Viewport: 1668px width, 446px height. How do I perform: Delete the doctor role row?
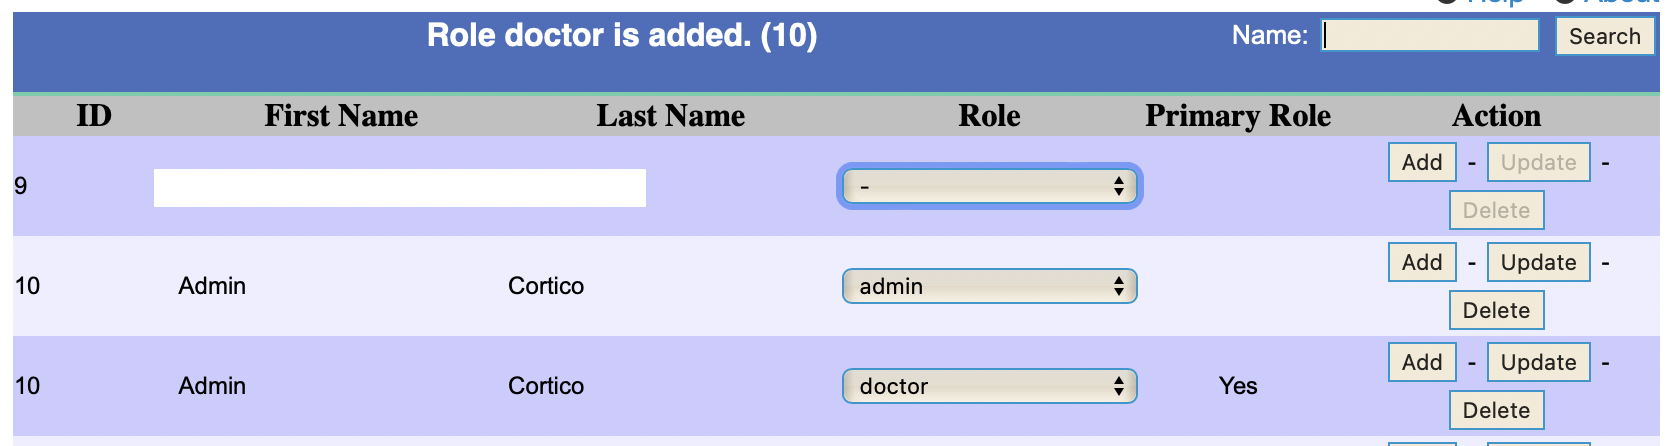[x=1496, y=410]
